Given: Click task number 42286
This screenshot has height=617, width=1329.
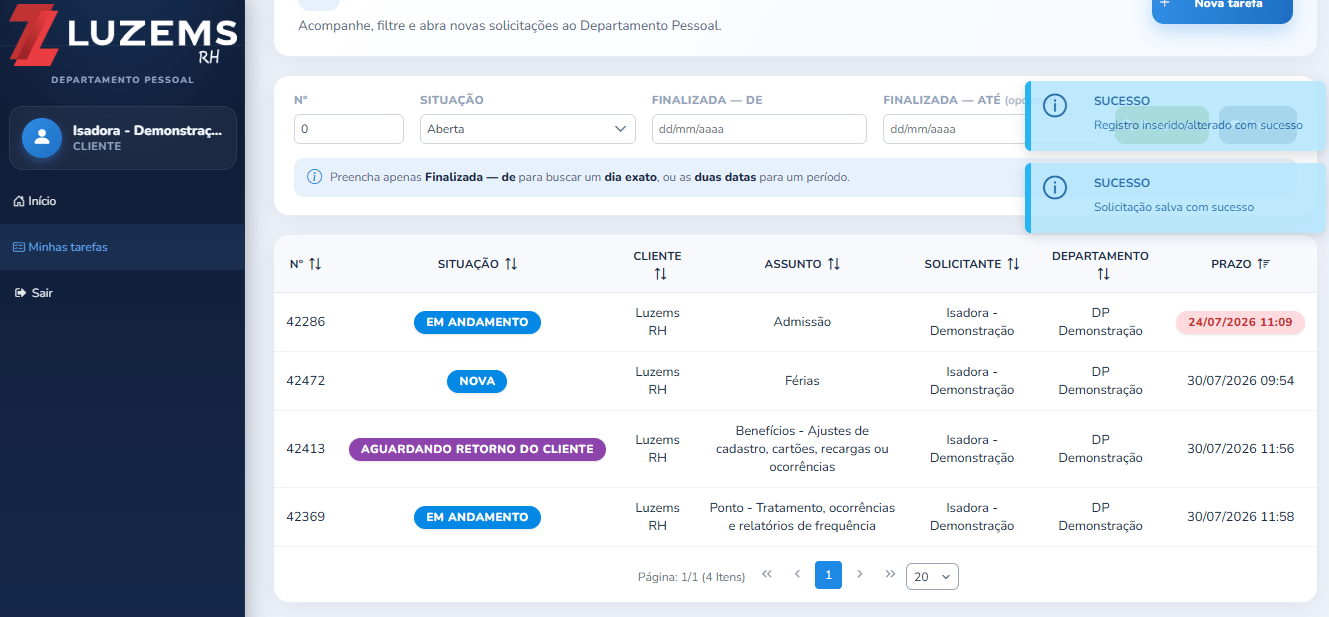Looking at the screenshot, I should coord(305,322).
